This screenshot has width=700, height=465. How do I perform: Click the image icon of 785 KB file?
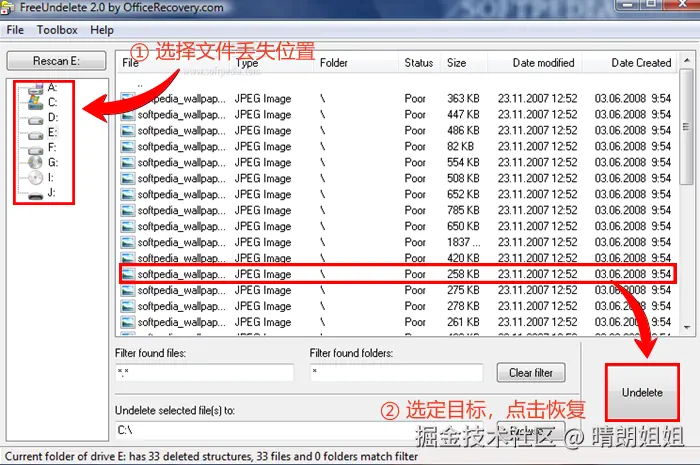click(128, 211)
